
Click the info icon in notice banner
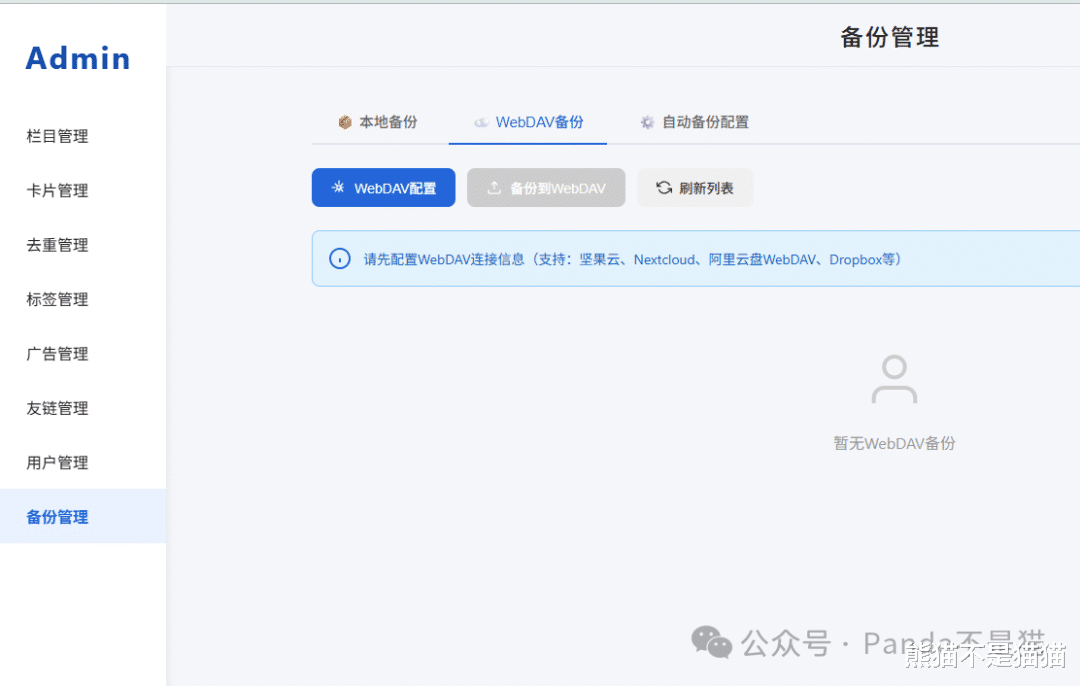tap(340, 259)
